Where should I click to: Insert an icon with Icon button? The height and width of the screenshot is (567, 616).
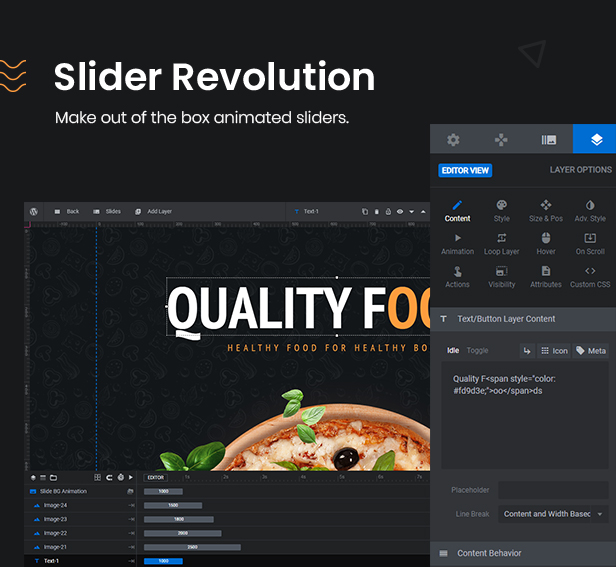[554, 350]
